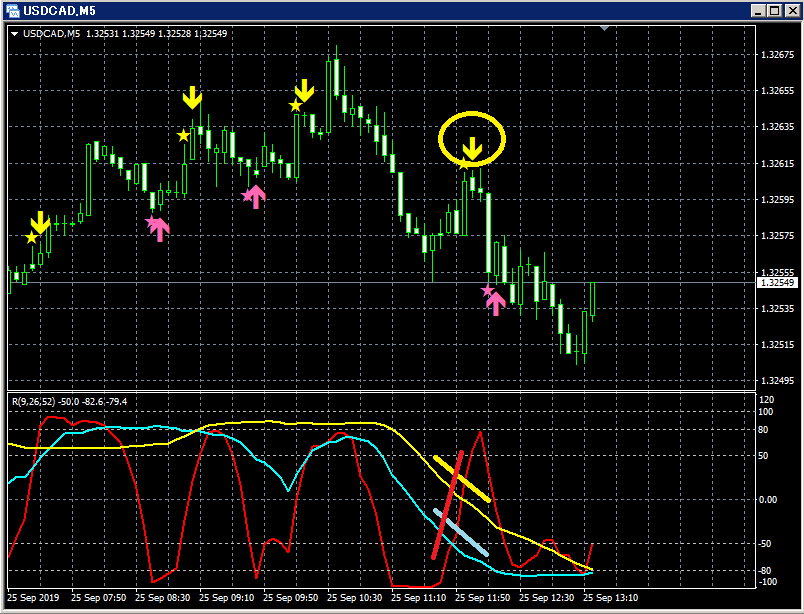
Task: Click price scale value 1.32575
Action: click(777, 236)
